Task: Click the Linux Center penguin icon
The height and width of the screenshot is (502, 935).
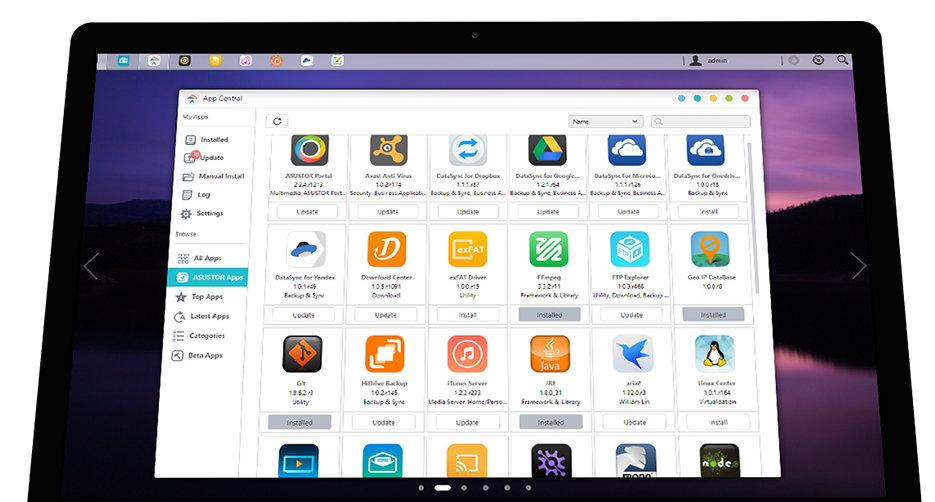Action: click(713, 354)
